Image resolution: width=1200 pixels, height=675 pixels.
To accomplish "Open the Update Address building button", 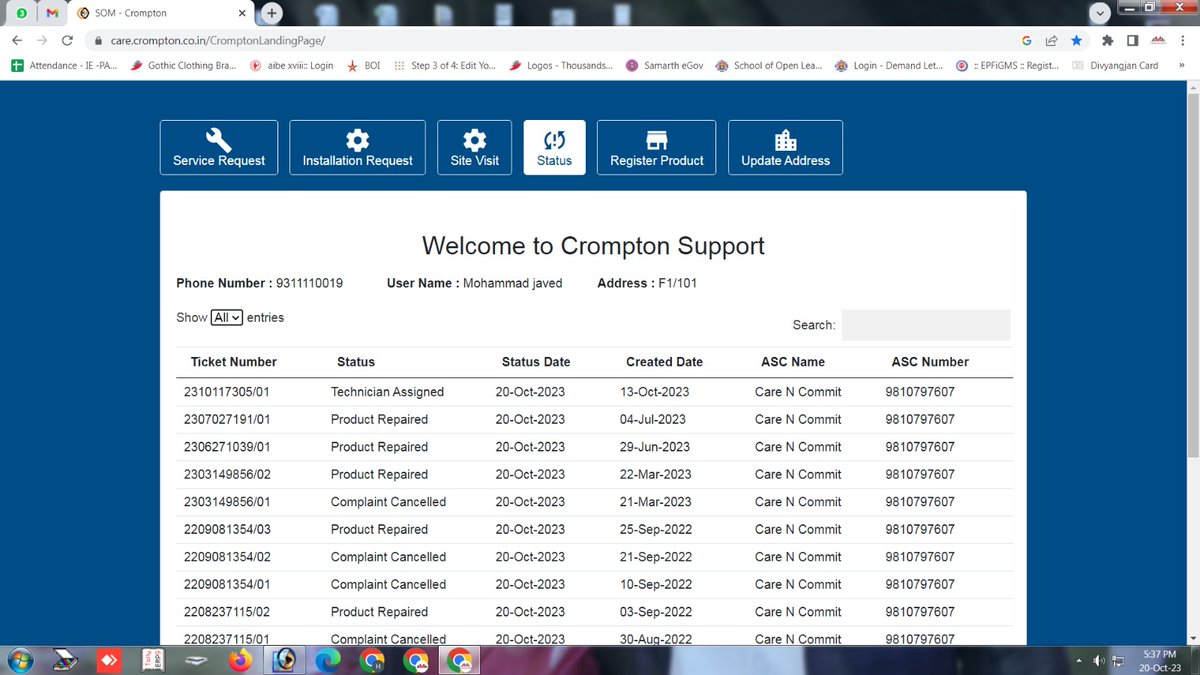I will coord(785,148).
